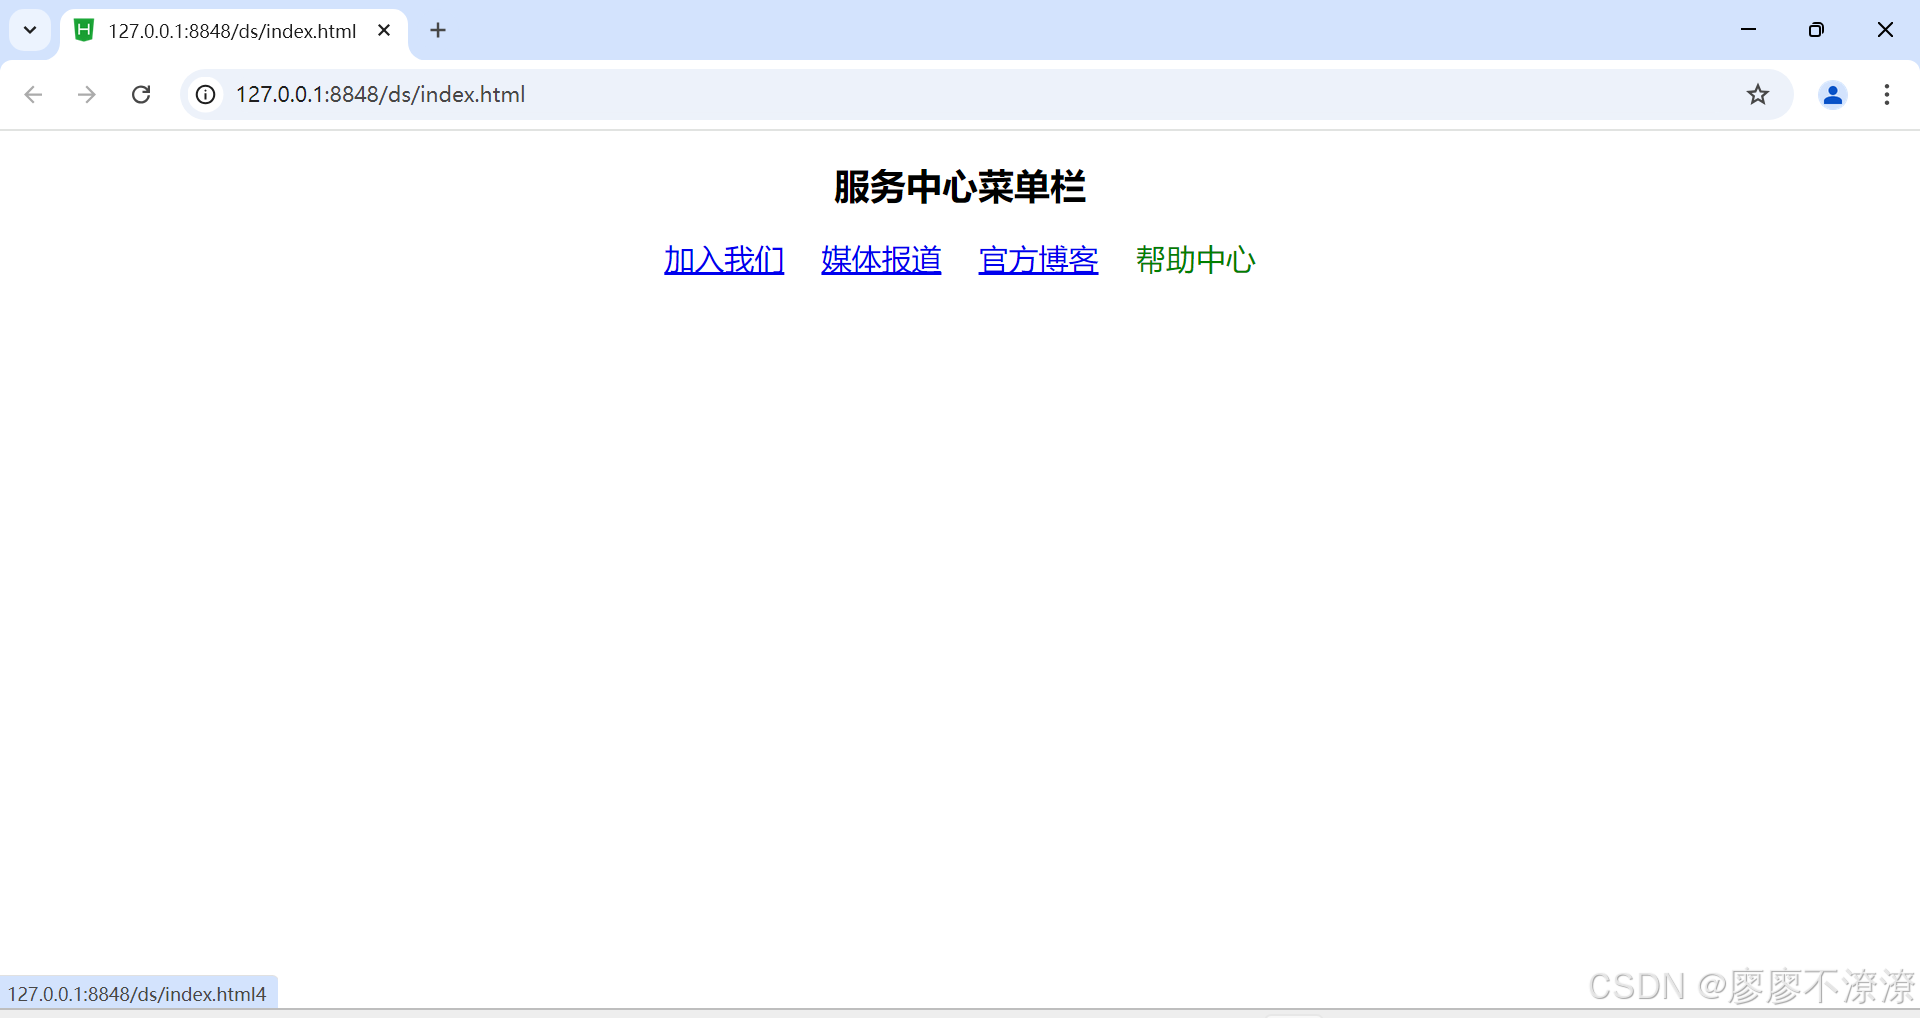Open the 媒体报道 link
The height and width of the screenshot is (1018, 1920).
[x=881, y=260]
